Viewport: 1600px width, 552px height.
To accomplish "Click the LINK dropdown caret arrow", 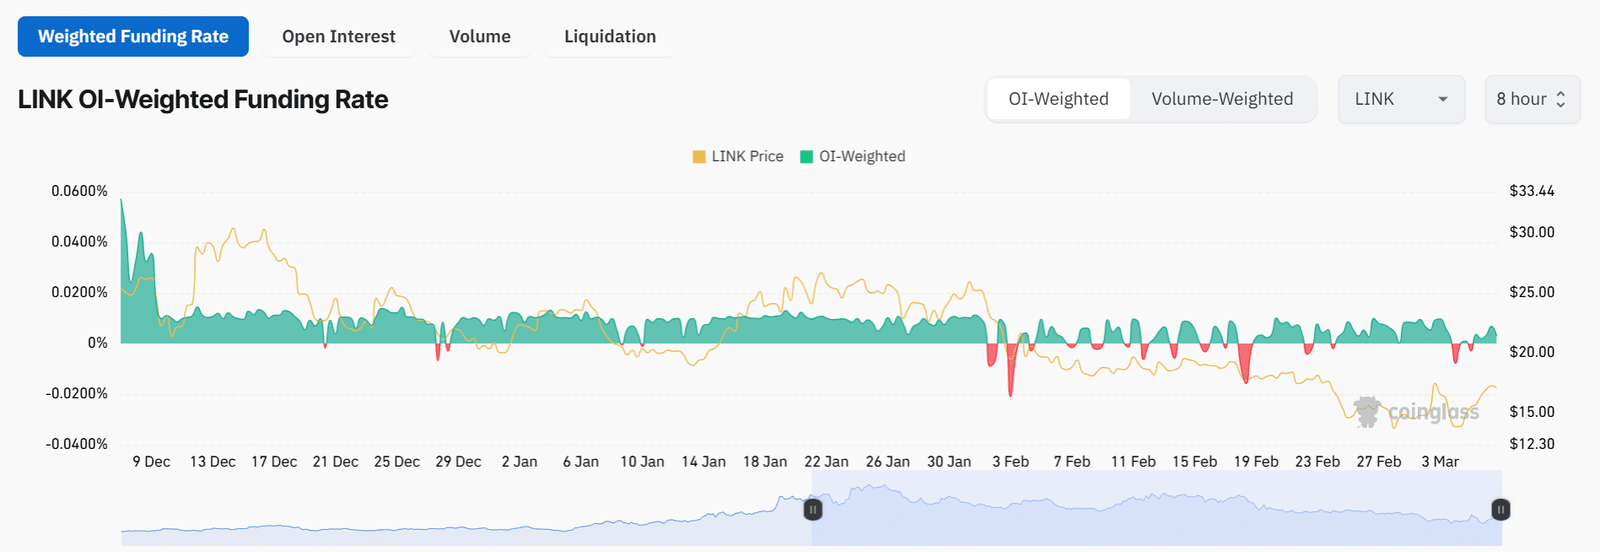I will tap(1442, 100).
